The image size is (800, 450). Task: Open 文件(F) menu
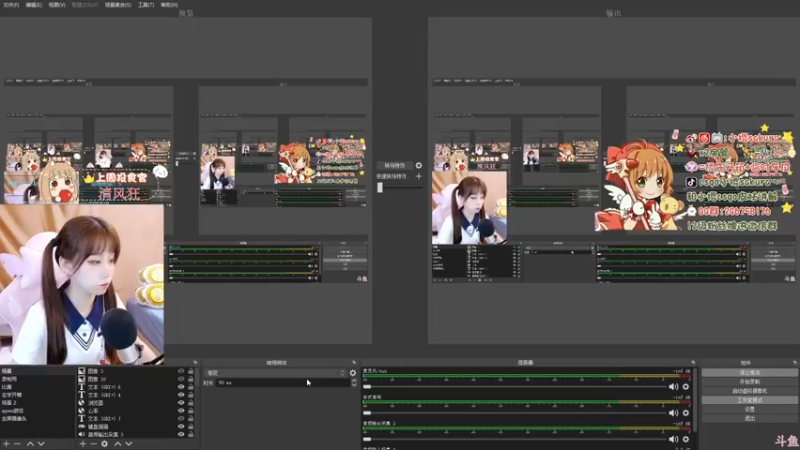[x=11, y=5]
